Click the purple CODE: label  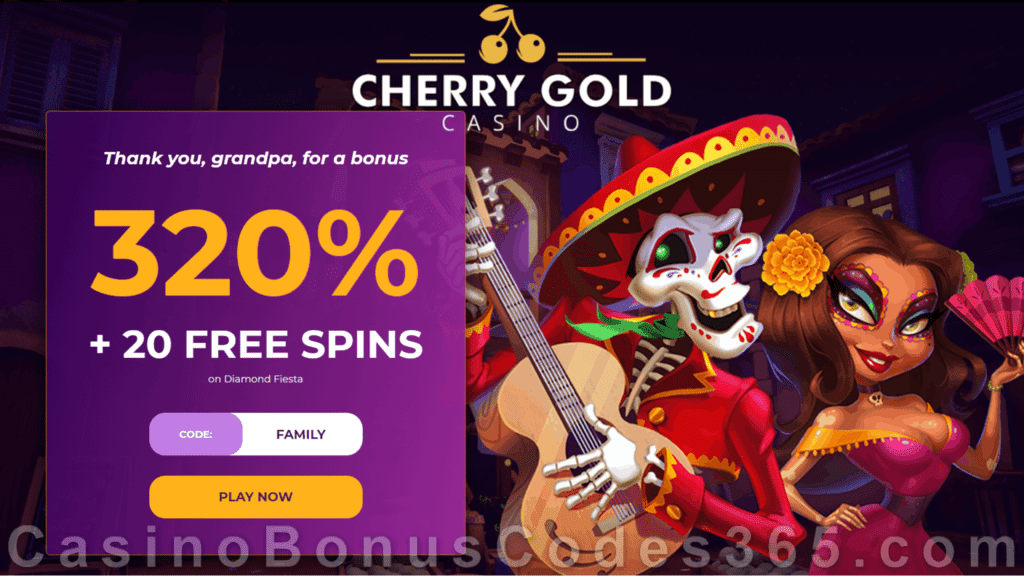[195, 434]
